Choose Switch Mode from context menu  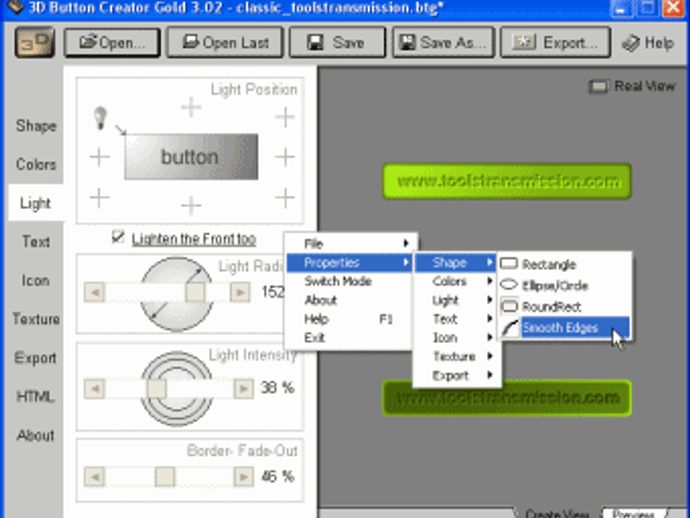(350, 281)
